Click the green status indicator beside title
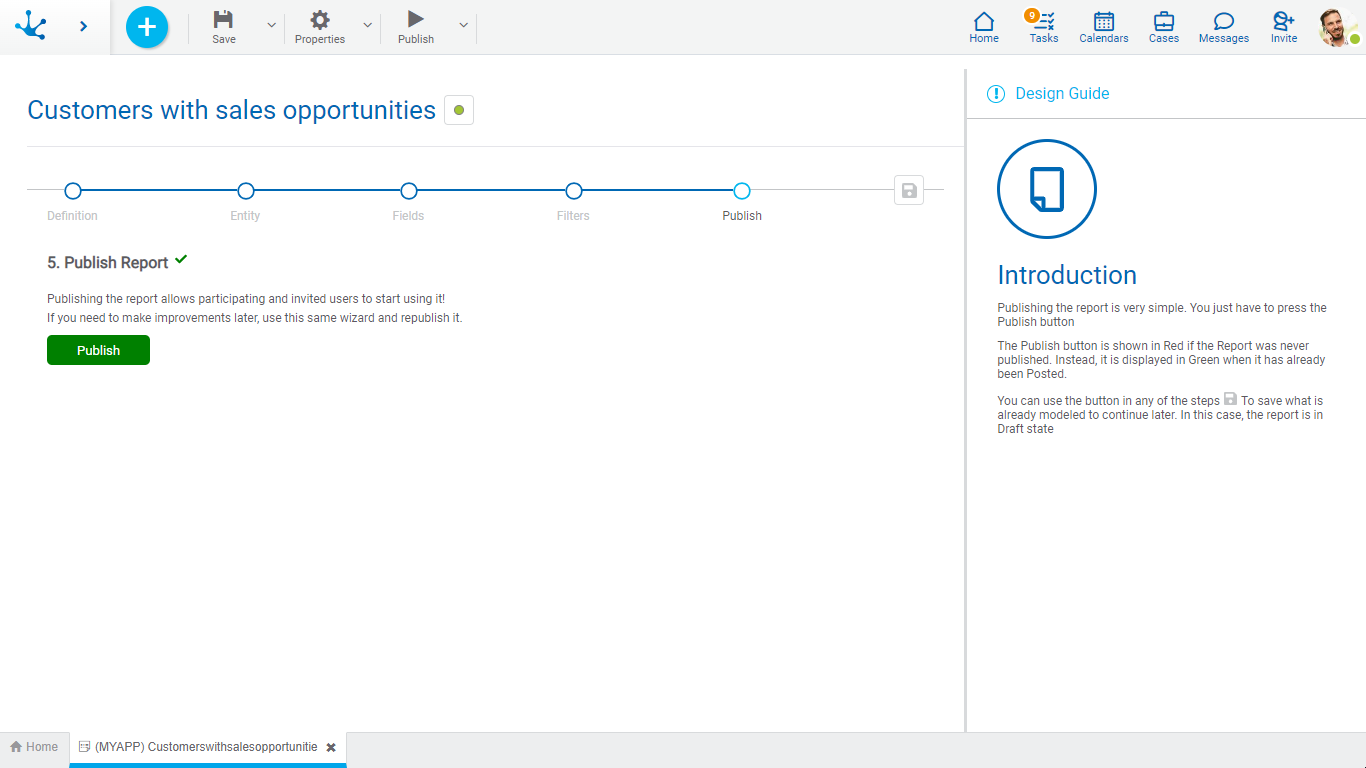This screenshot has width=1366, height=768. point(459,110)
